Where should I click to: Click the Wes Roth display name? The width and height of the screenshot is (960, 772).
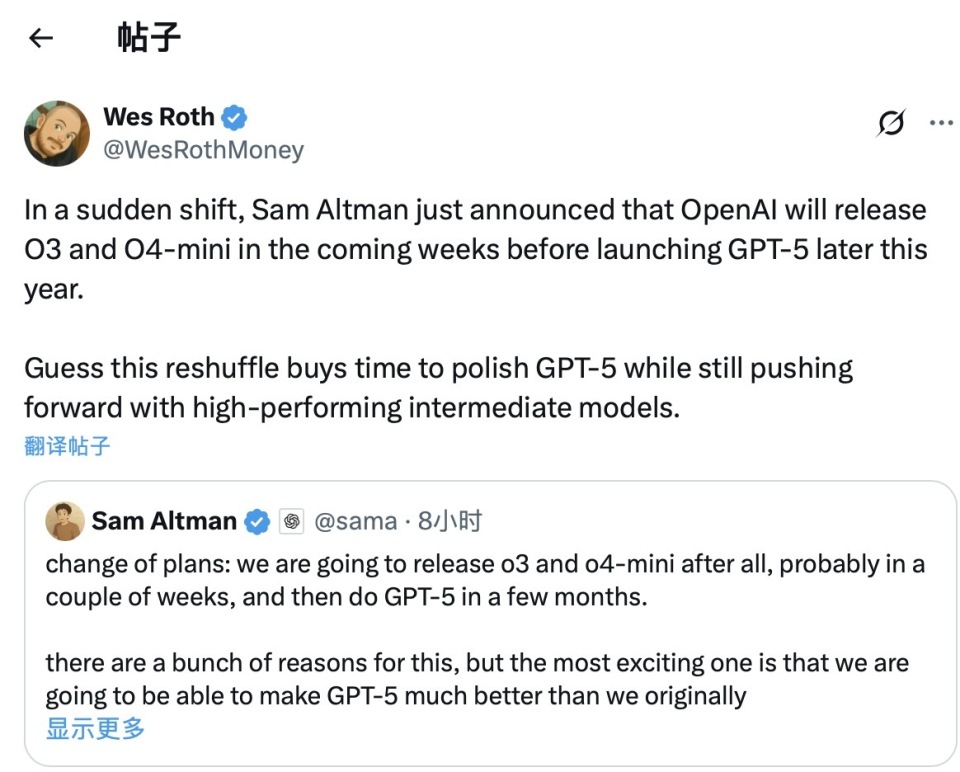click(159, 117)
